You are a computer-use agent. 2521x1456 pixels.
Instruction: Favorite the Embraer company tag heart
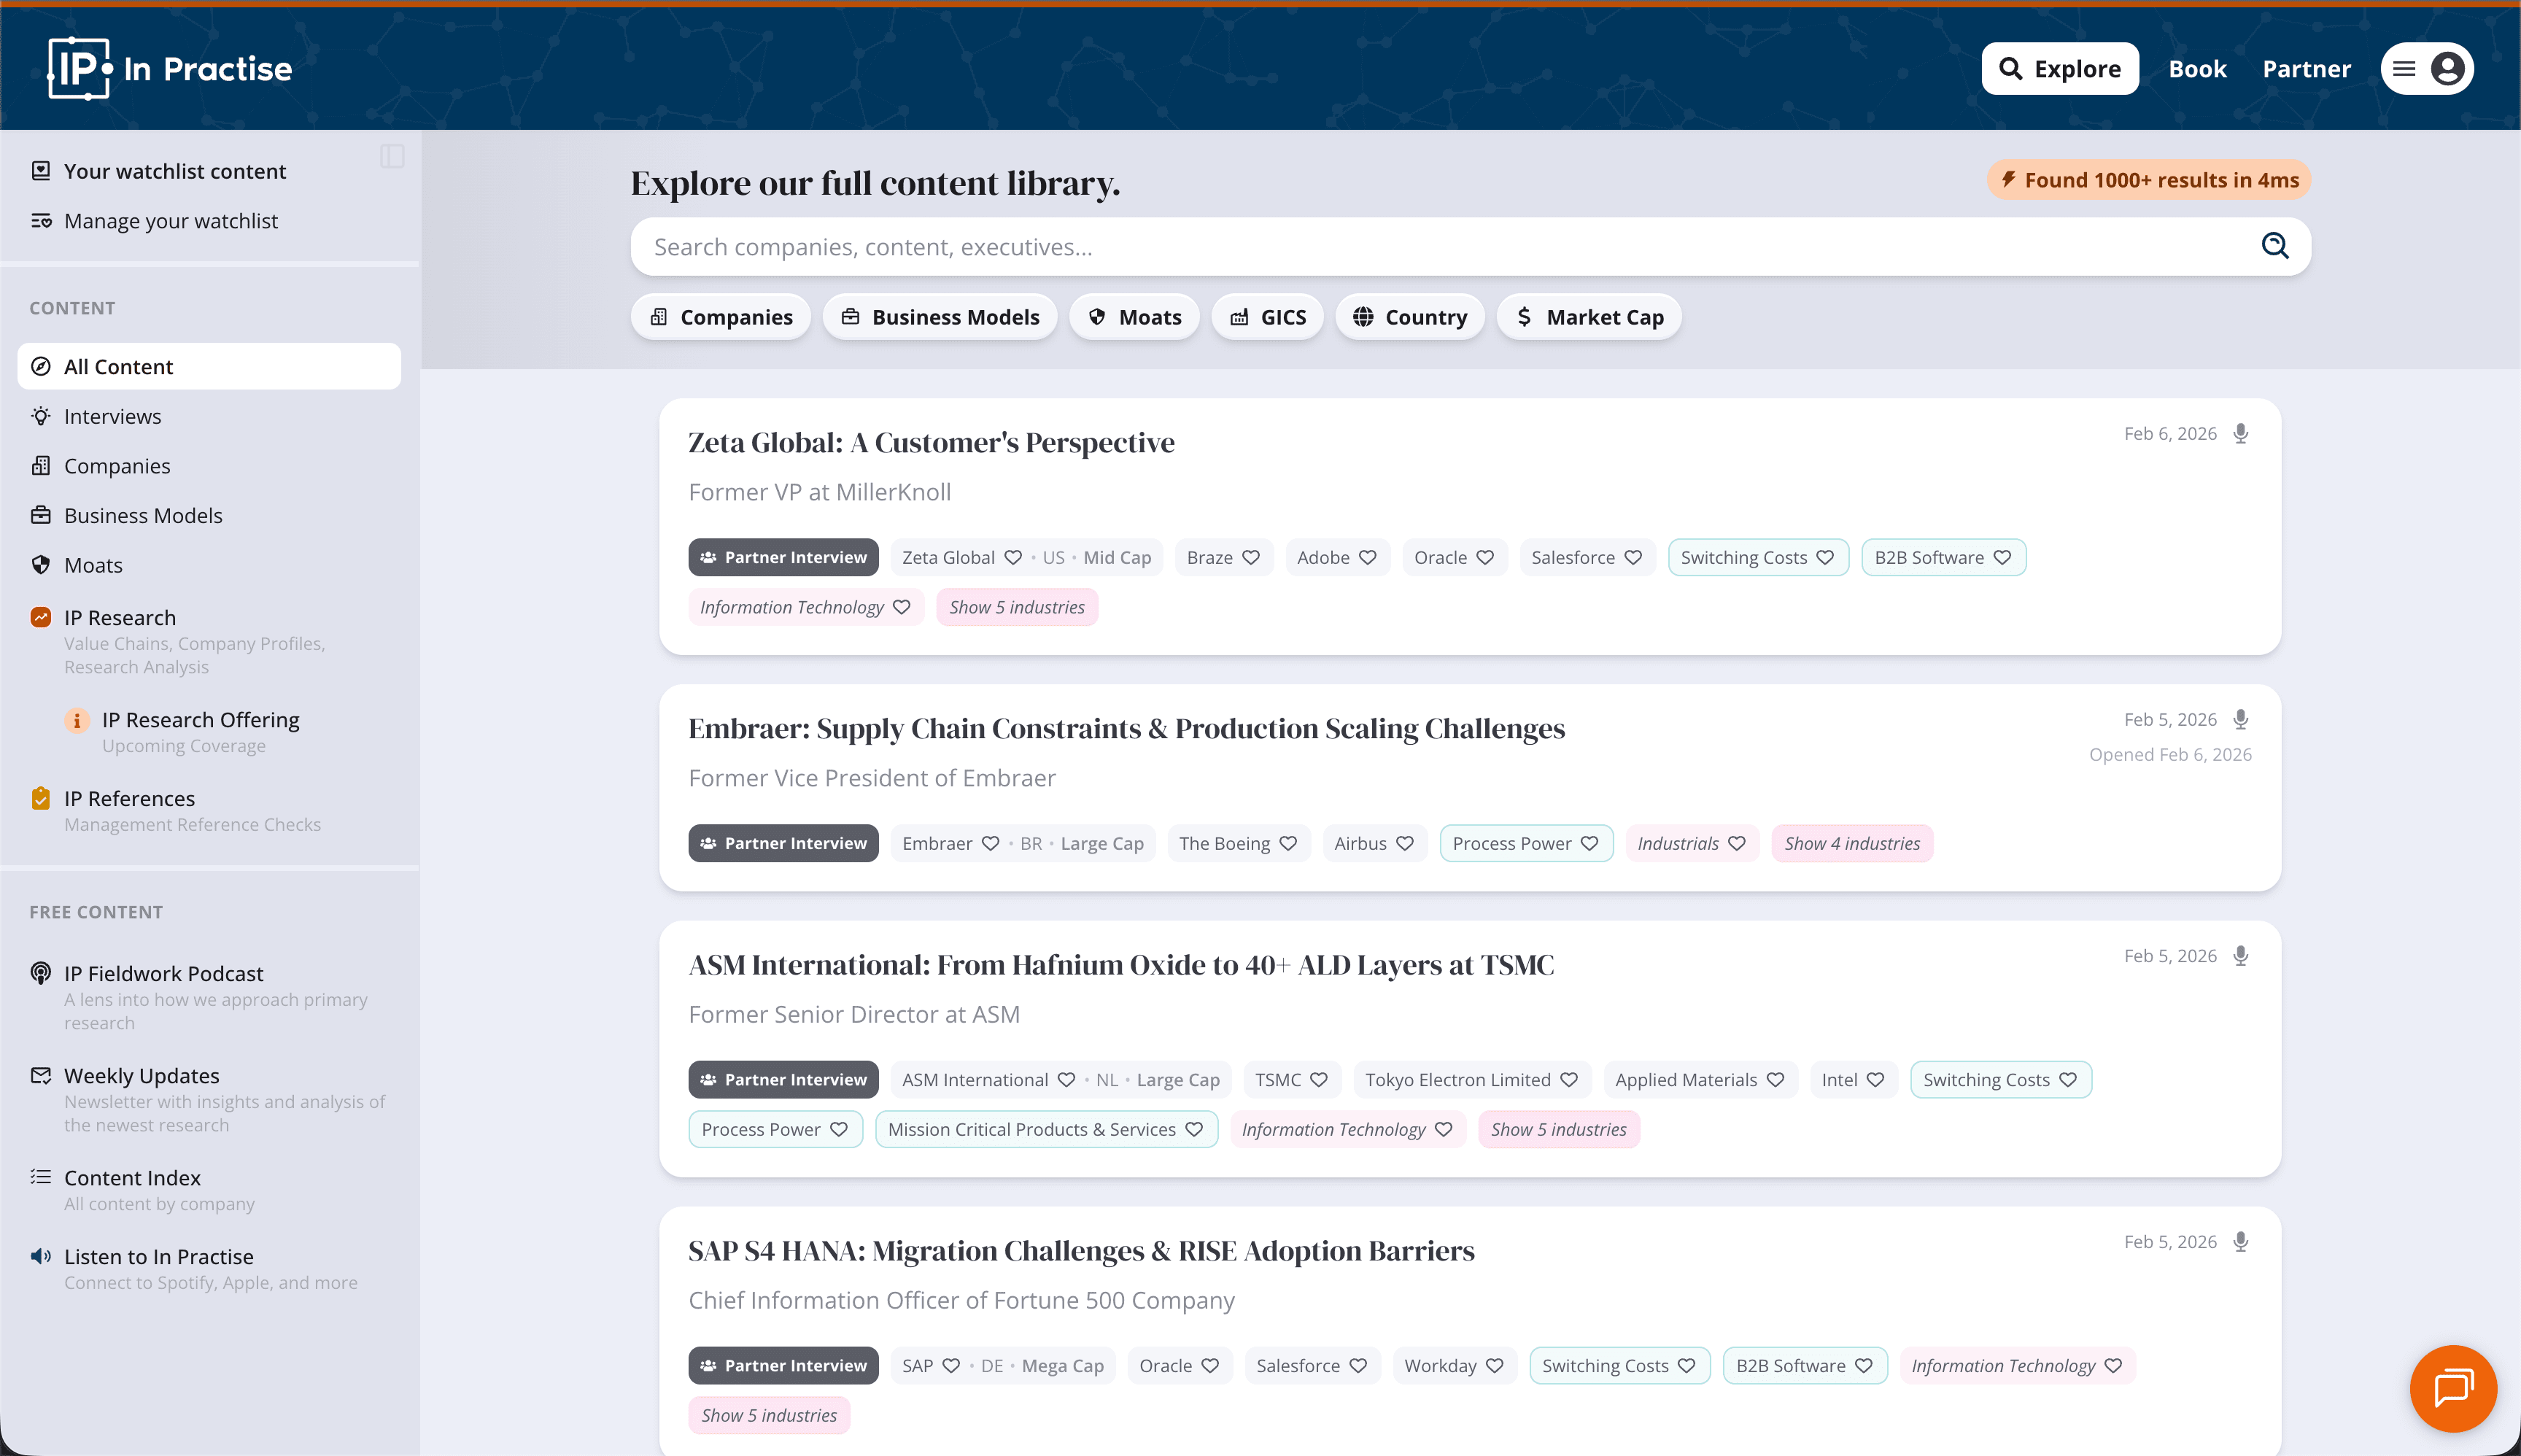[990, 843]
